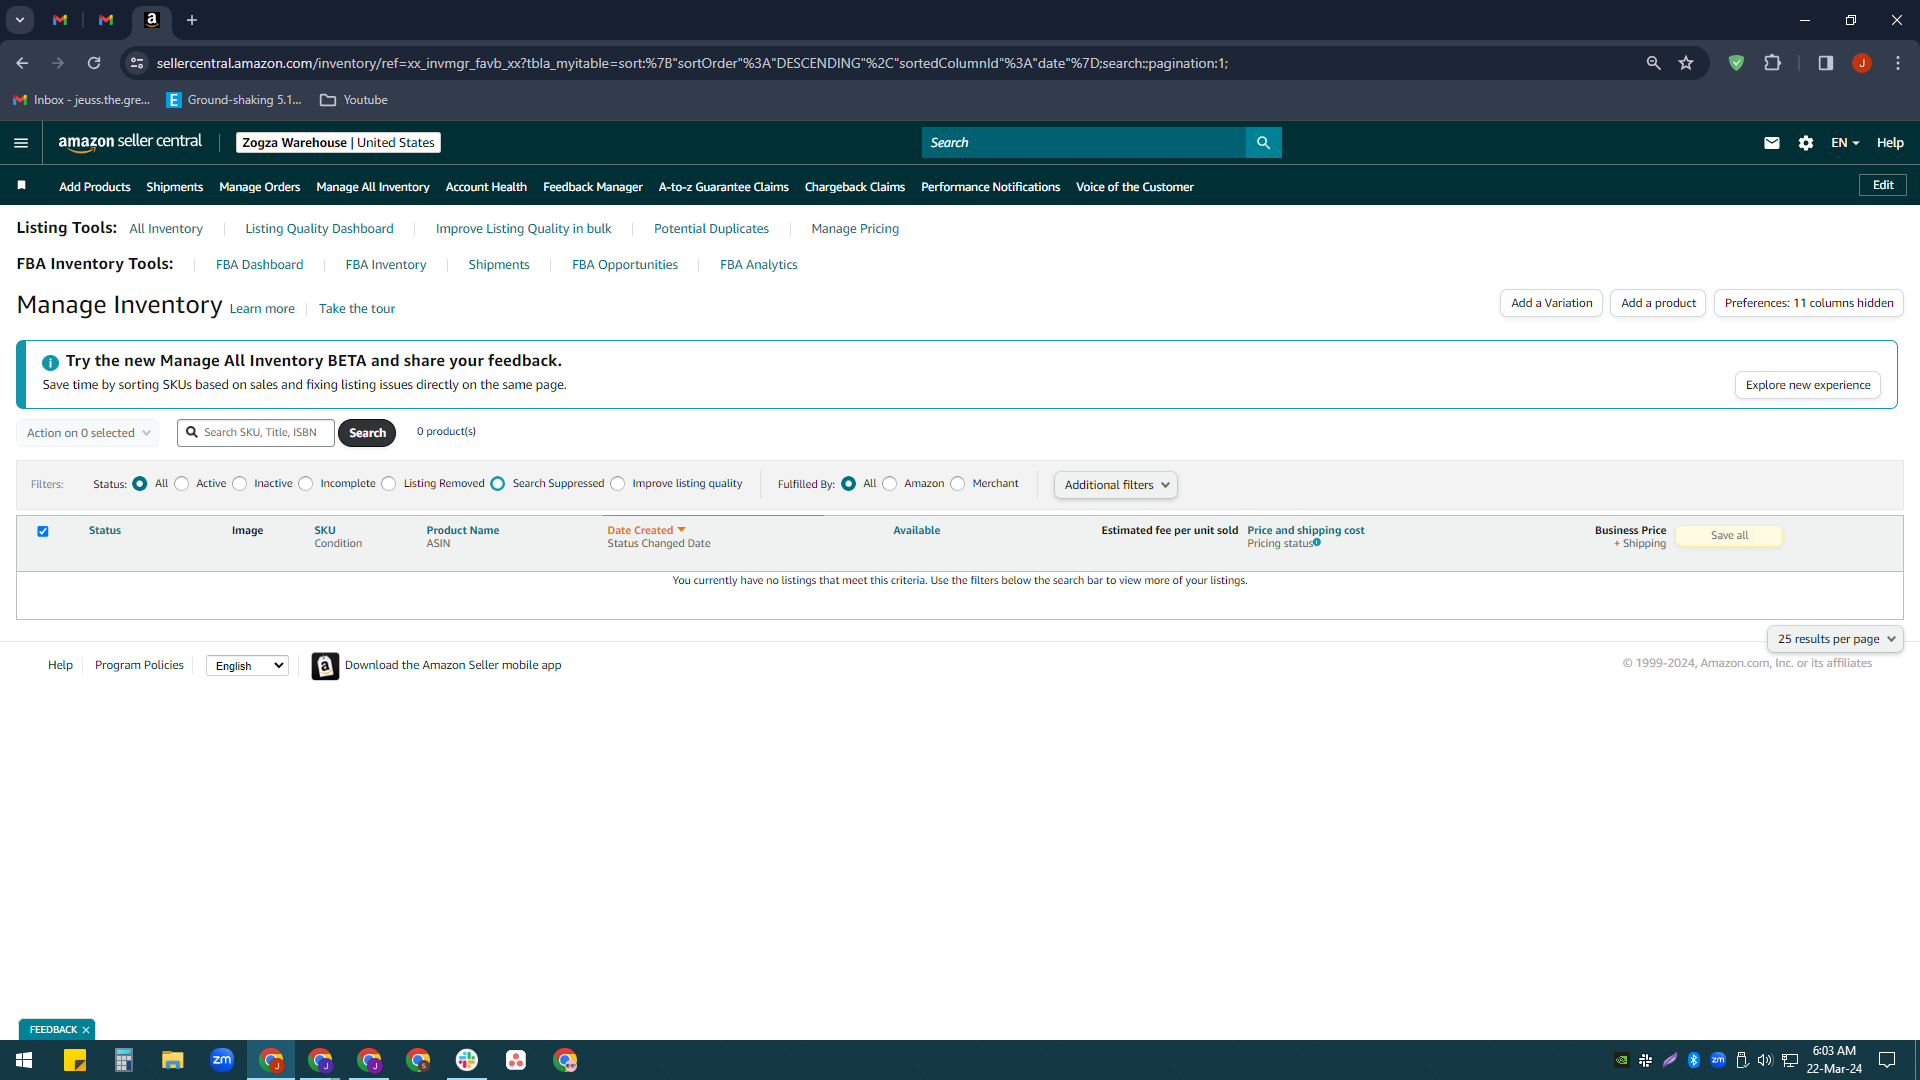Open the Zogza Warehouse account switcher

point(338,143)
